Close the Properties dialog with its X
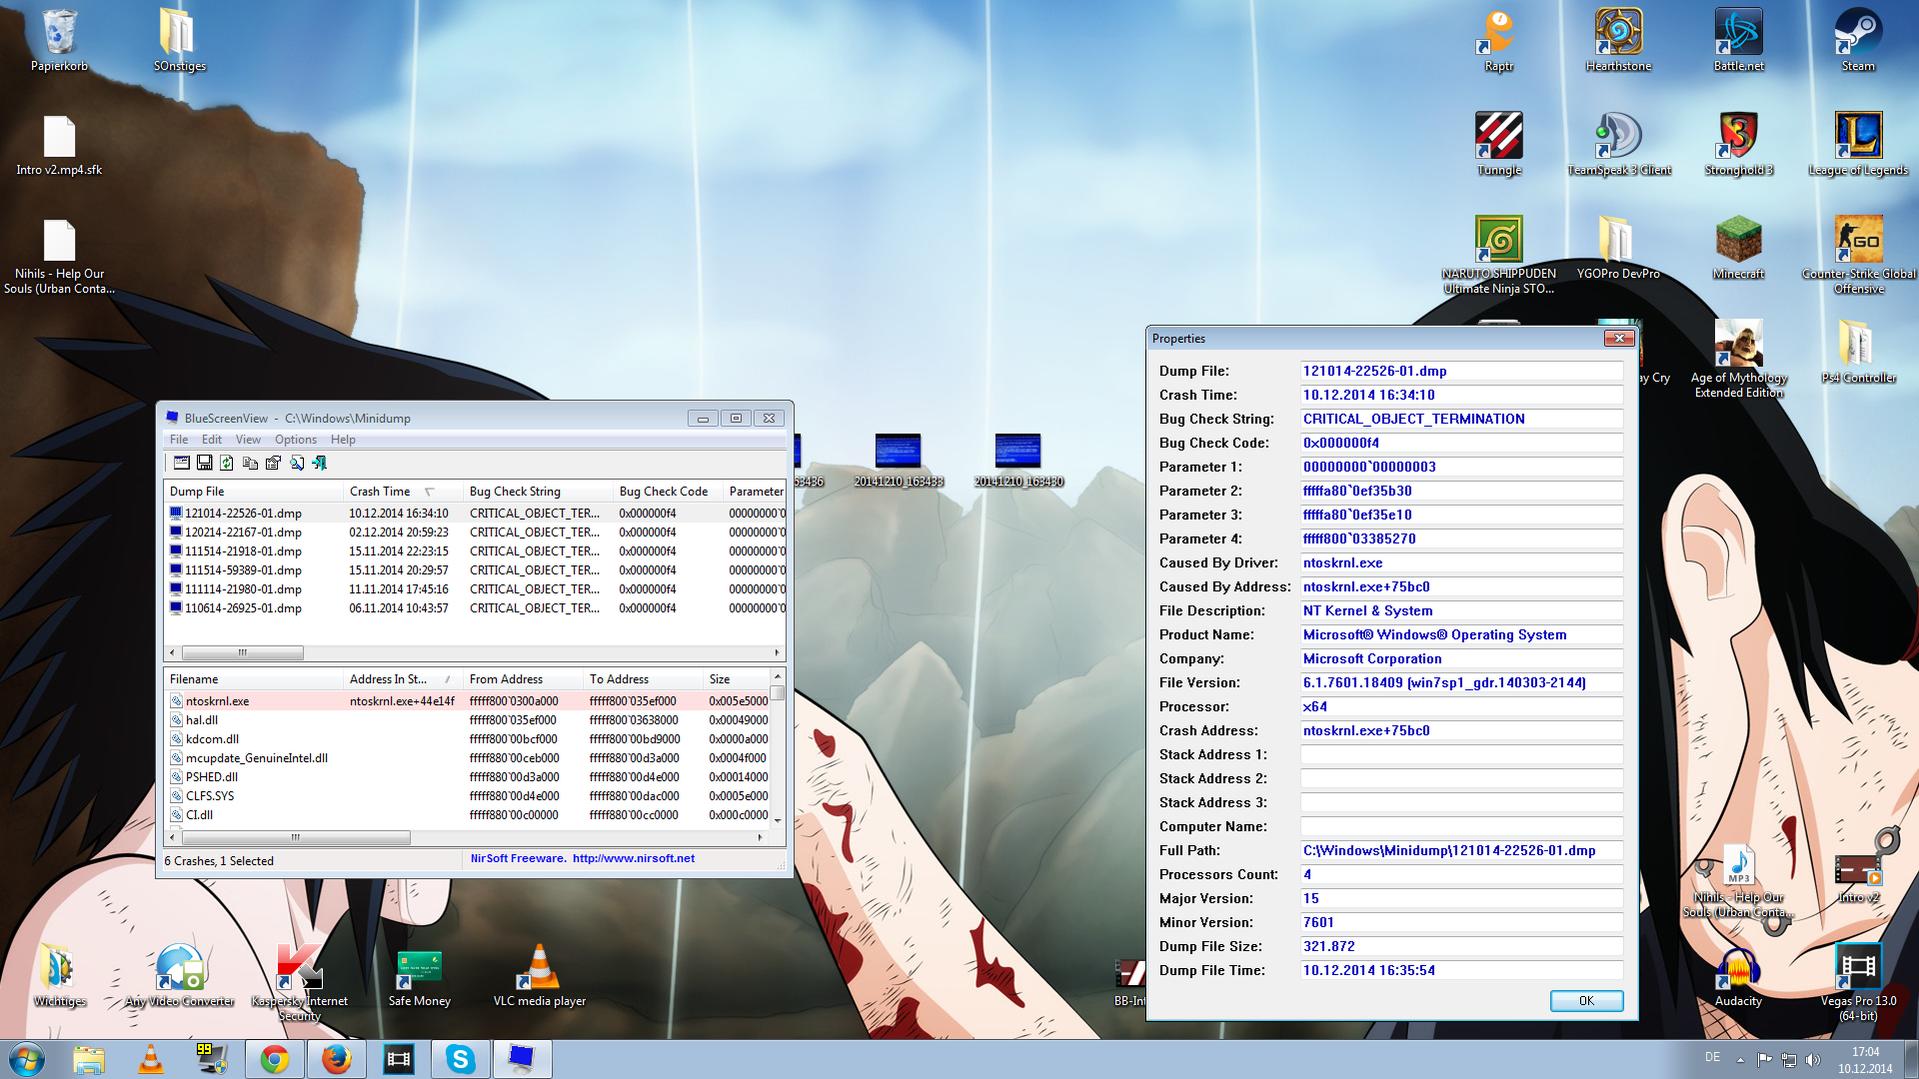The image size is (1919, 1079). click(1618, 338)
